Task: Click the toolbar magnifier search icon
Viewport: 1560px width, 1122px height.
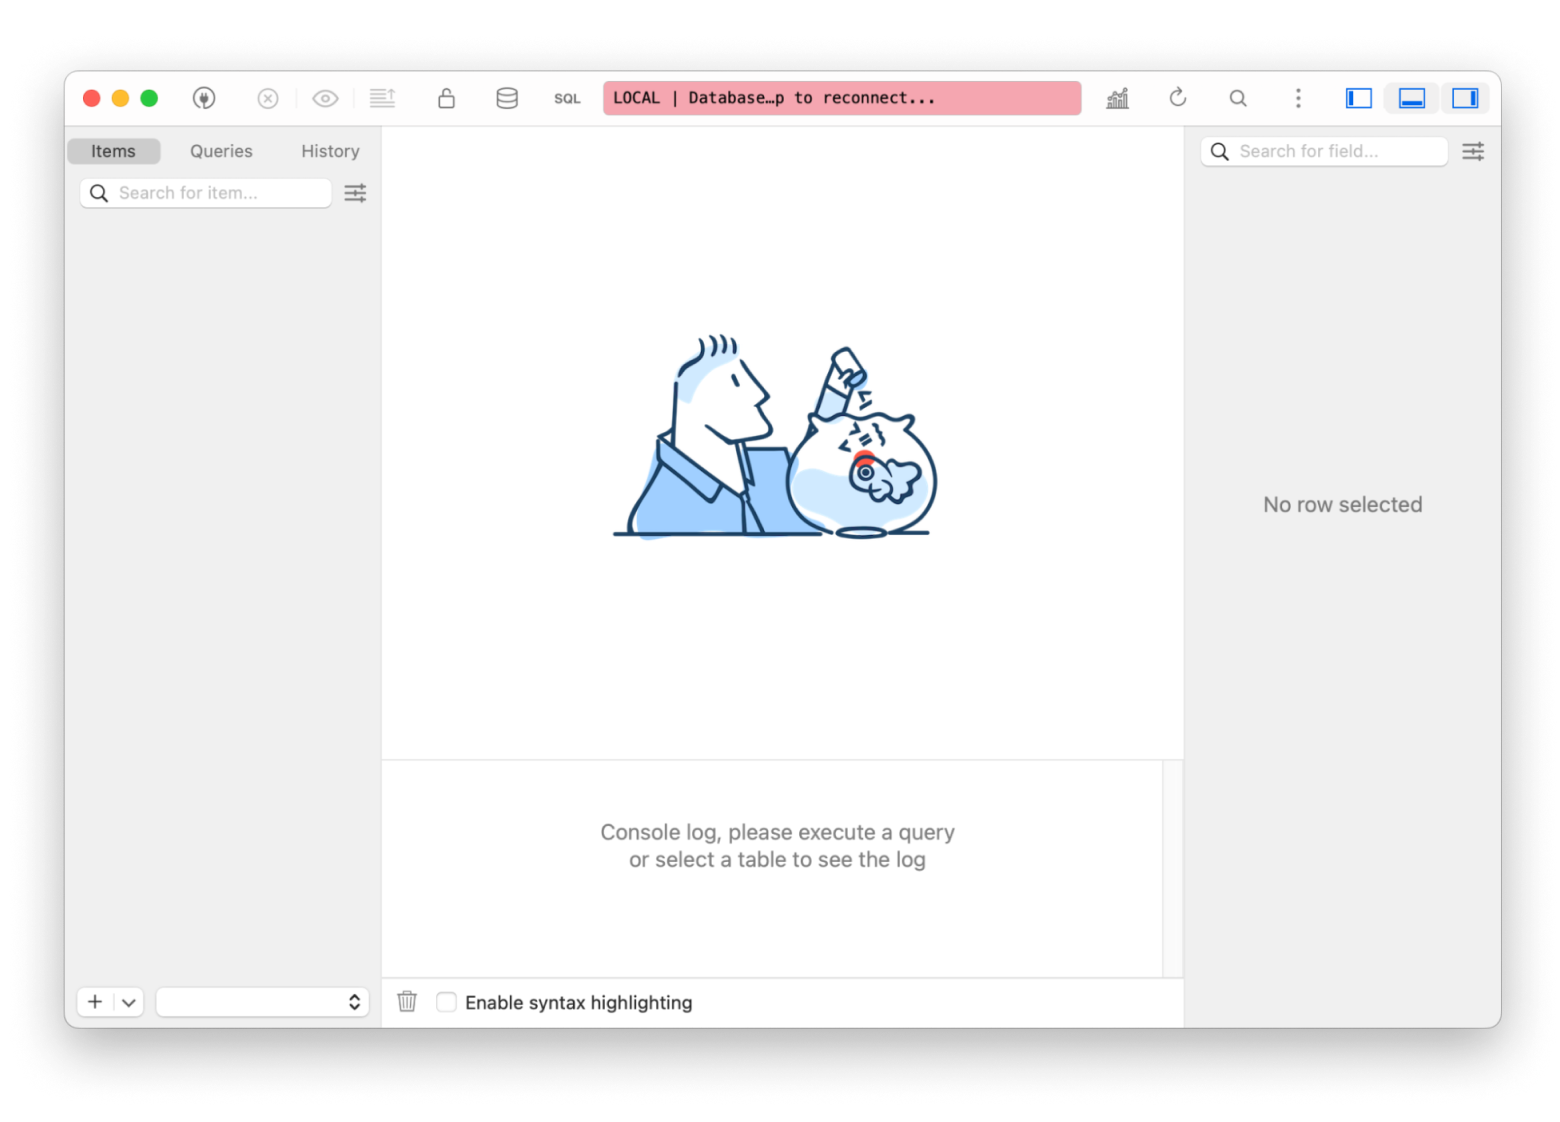Action: (1238, 98)
